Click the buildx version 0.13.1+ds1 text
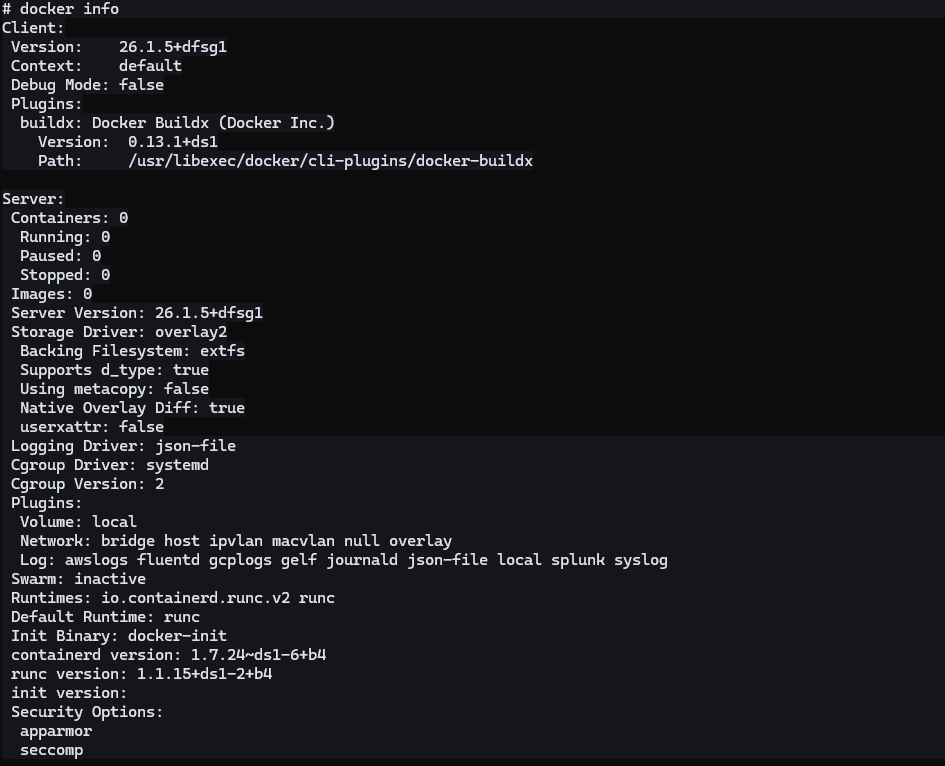The width and height of the screenshot is (945, 766). point(172,142)
